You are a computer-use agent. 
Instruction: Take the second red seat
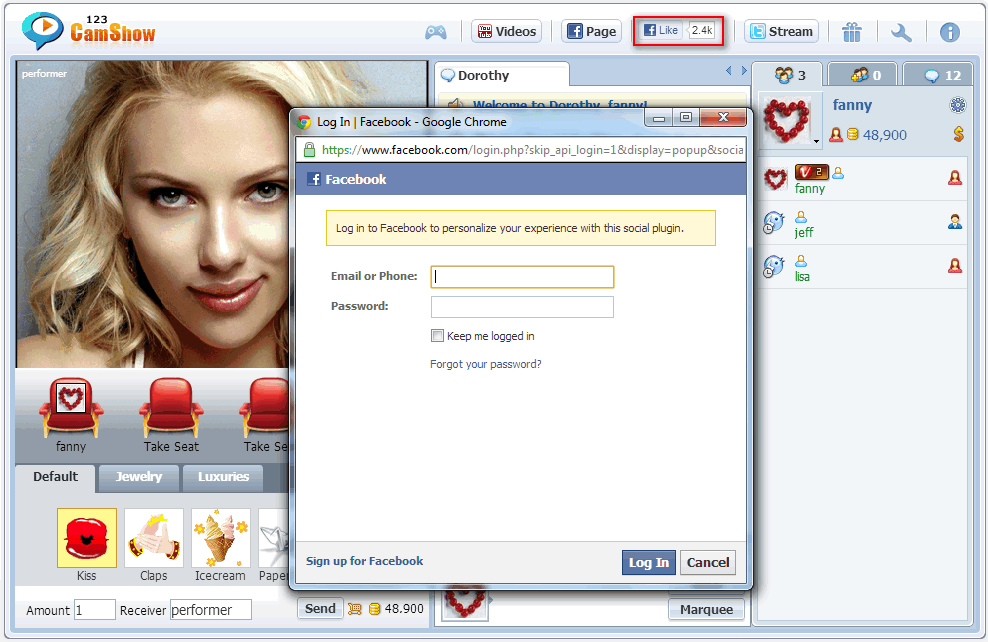point(171,407)
